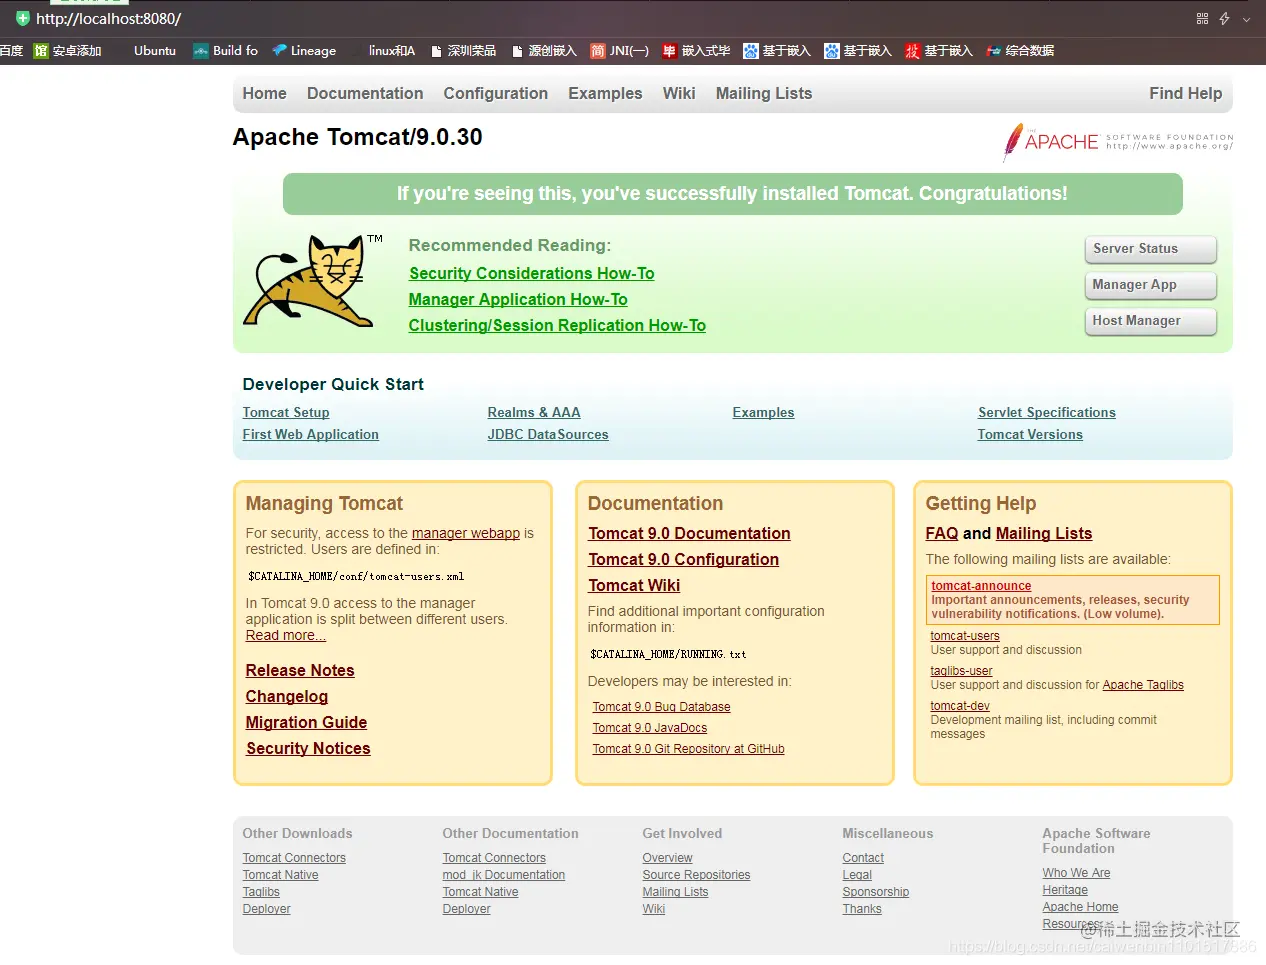Open the 安卓添加 bookmark
This screenshot has height=965, width=1266.
(x=68, y=50)
